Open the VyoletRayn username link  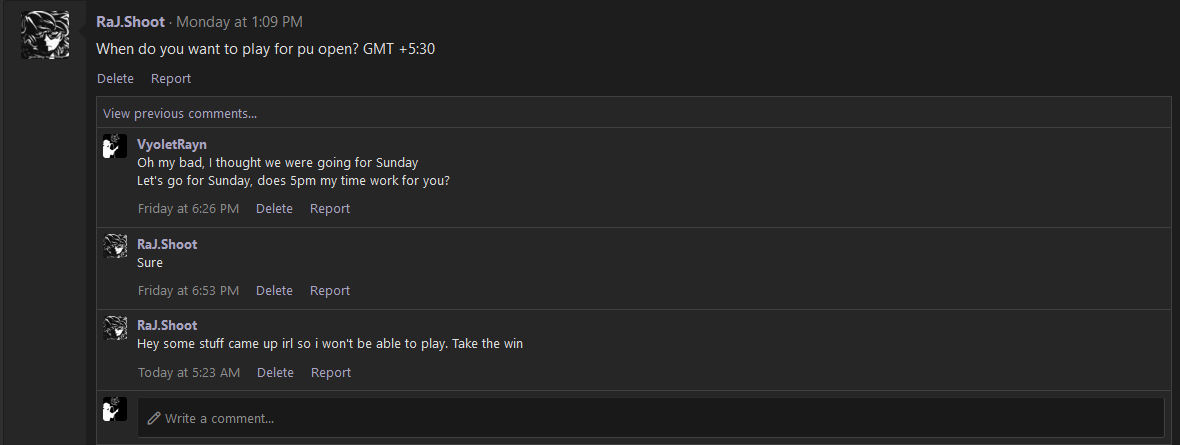[172, 144]
